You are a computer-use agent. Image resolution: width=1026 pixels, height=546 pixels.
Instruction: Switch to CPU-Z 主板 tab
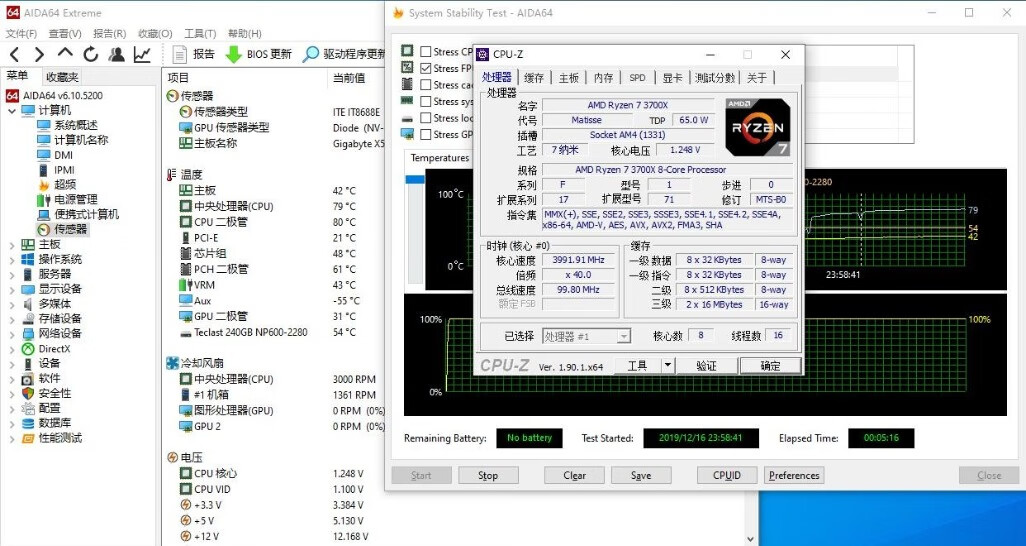click(569, 78)
